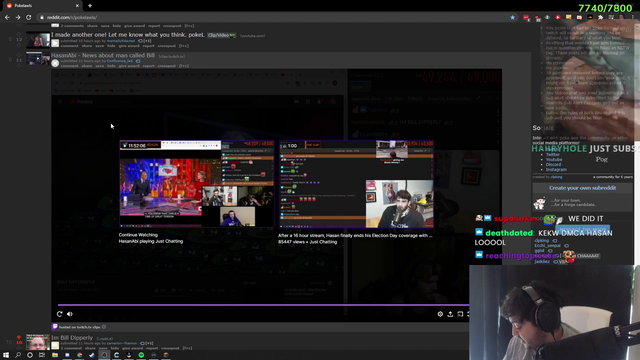Image resolution: width=640 pixels, height=360 pixels.
Task: Collapse the HasanAbi clip expando
Action: [55, 63]
